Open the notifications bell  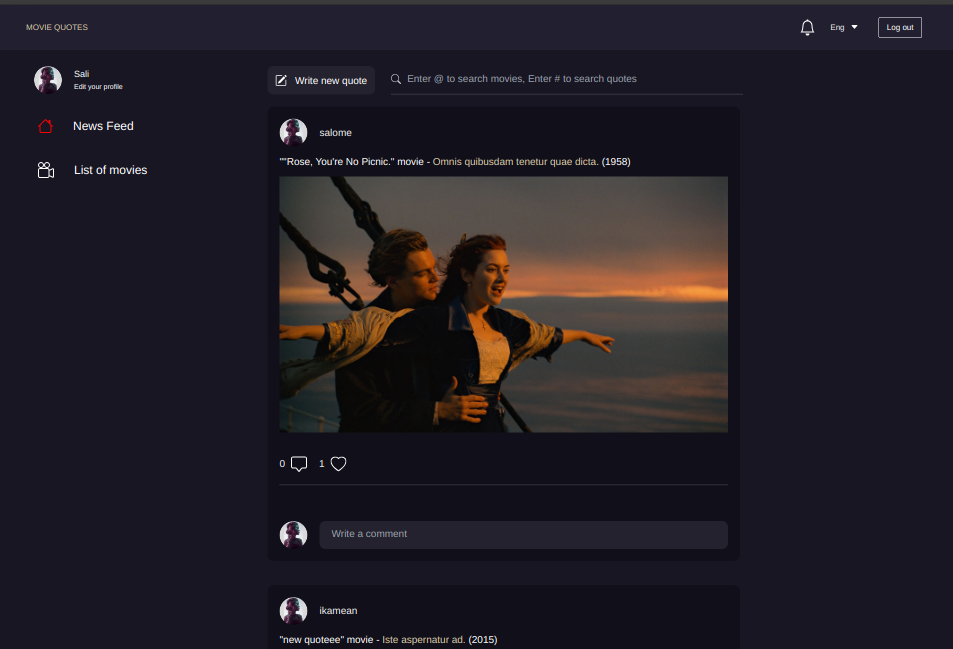807,28
